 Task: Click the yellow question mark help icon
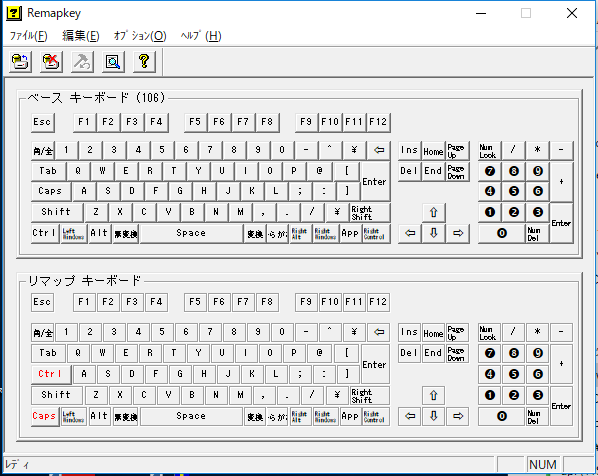tap(144, 61)
